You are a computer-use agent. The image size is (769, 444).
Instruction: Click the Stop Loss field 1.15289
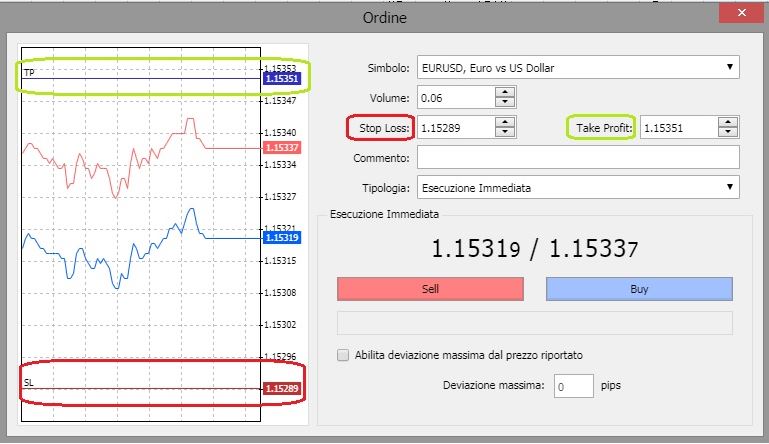click(456, 128)
